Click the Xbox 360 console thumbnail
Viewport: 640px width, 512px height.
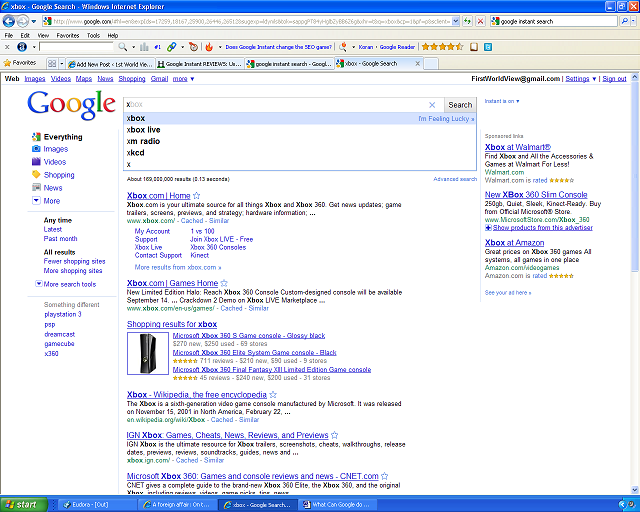[x=148, y=353]
